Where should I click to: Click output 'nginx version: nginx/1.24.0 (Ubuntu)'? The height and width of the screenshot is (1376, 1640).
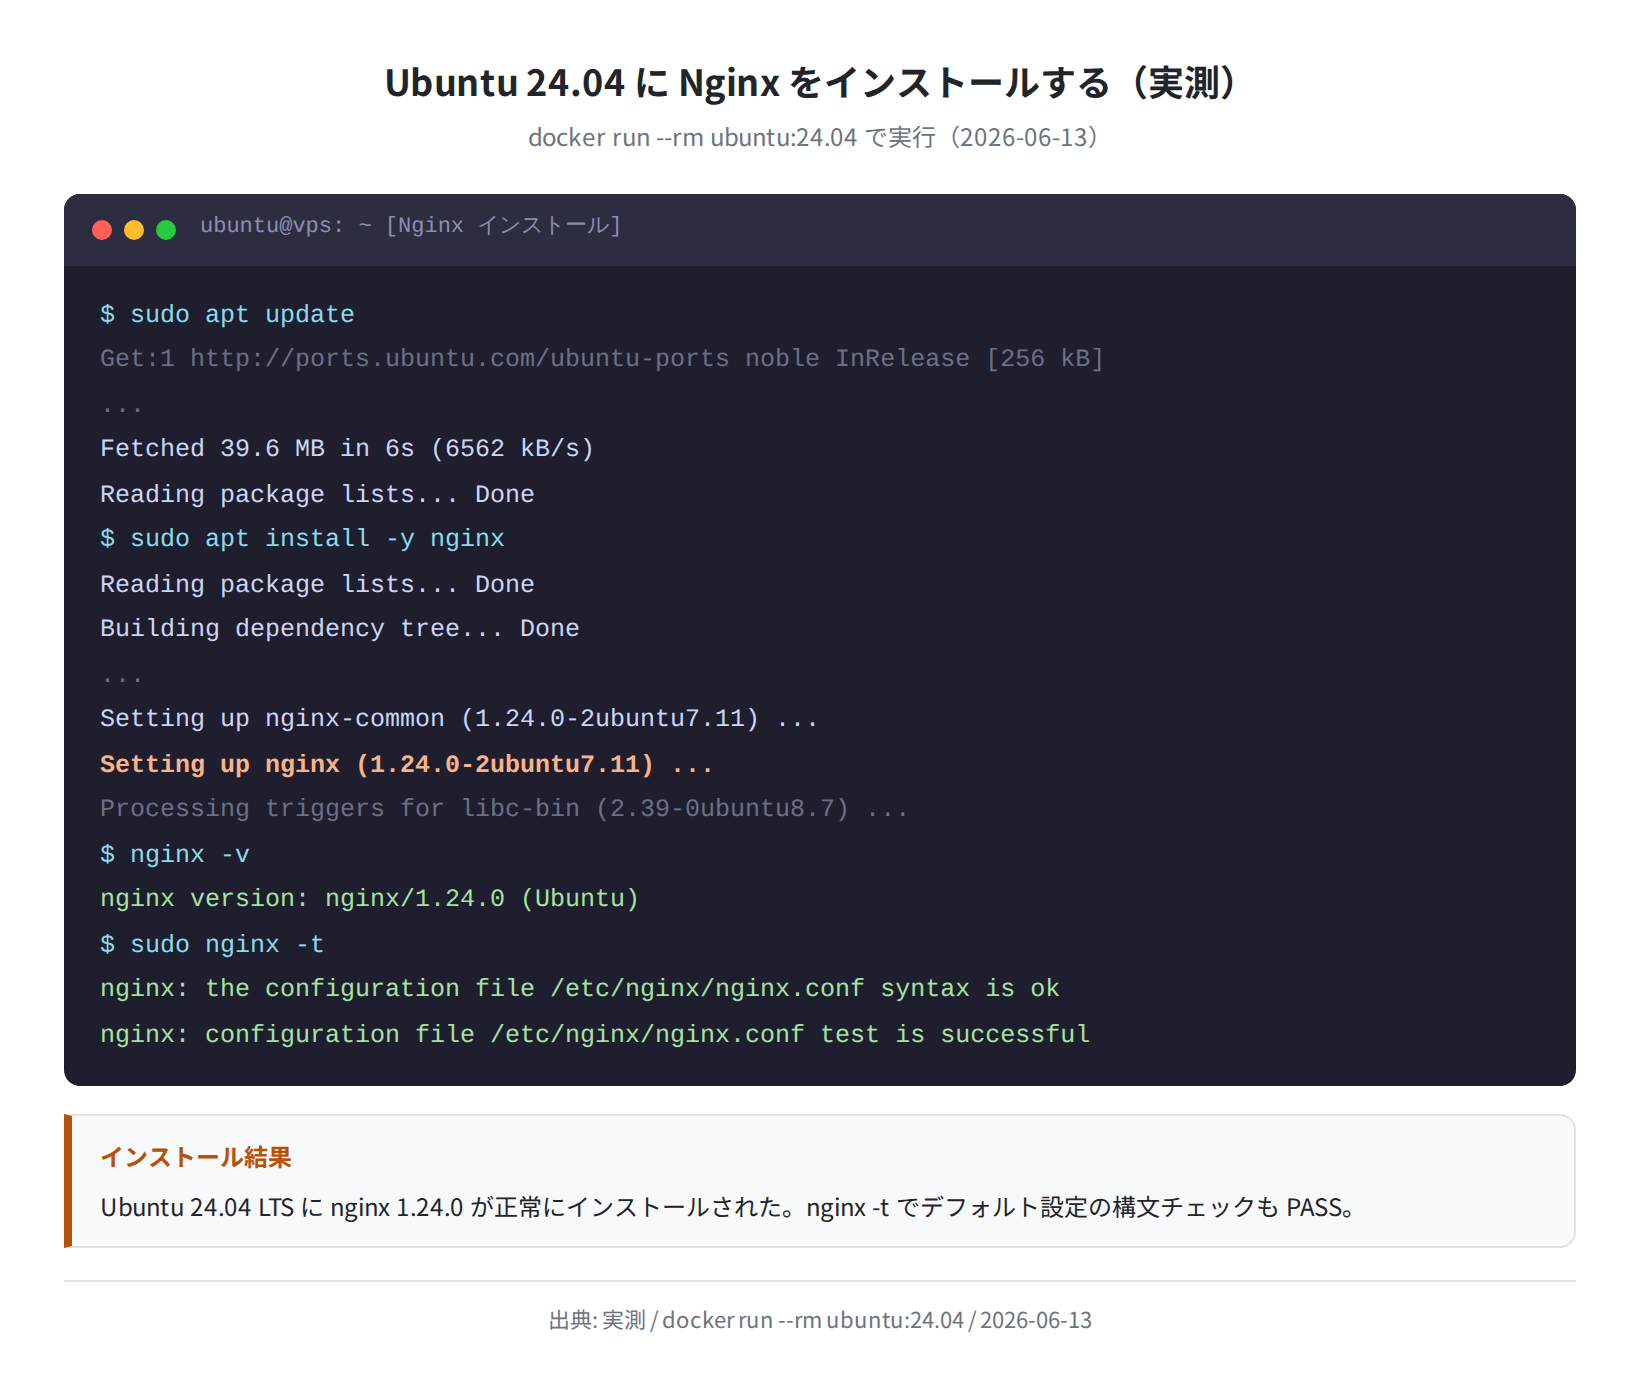tap(369, 898)
